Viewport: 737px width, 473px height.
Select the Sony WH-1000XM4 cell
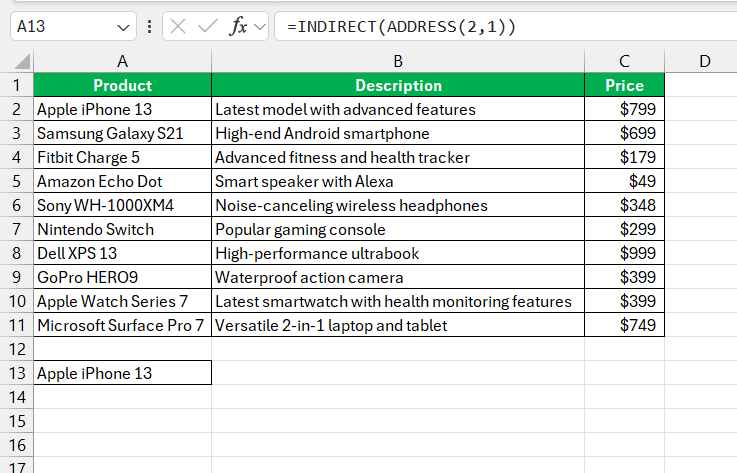[x=122, y=205]
